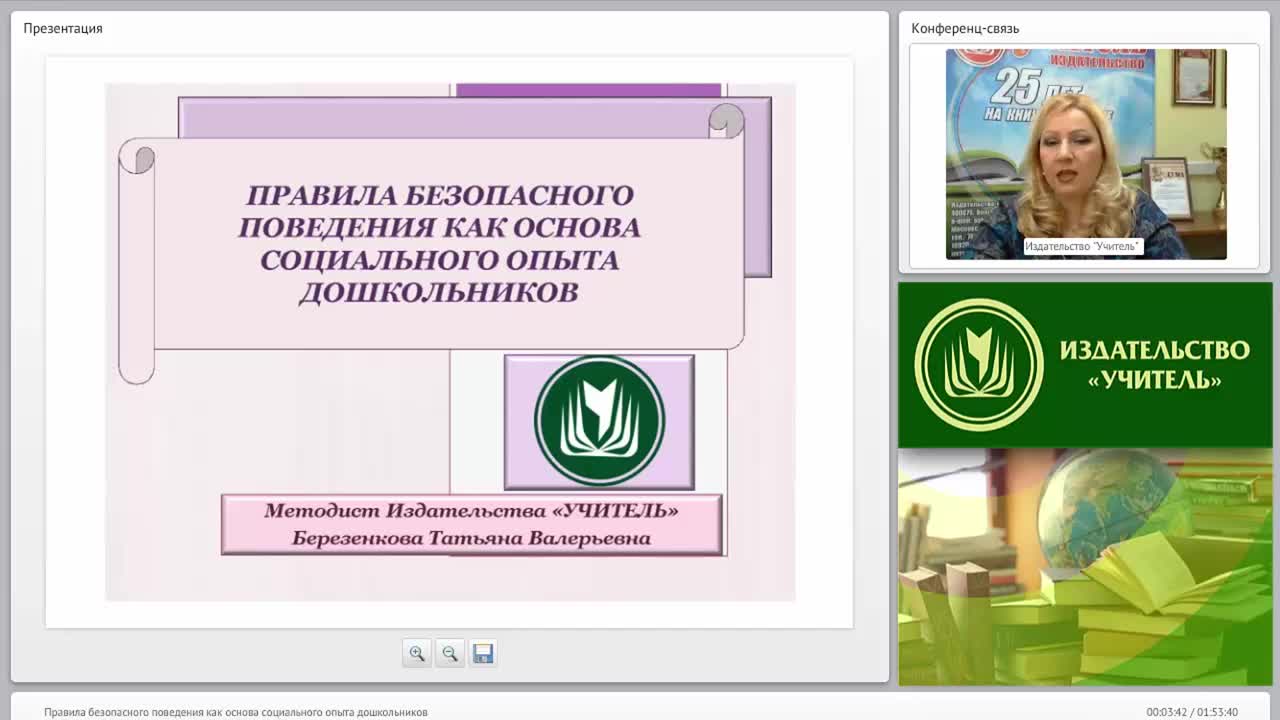
Task: Zoom out the presentation slide
Action: pos(450,653)
